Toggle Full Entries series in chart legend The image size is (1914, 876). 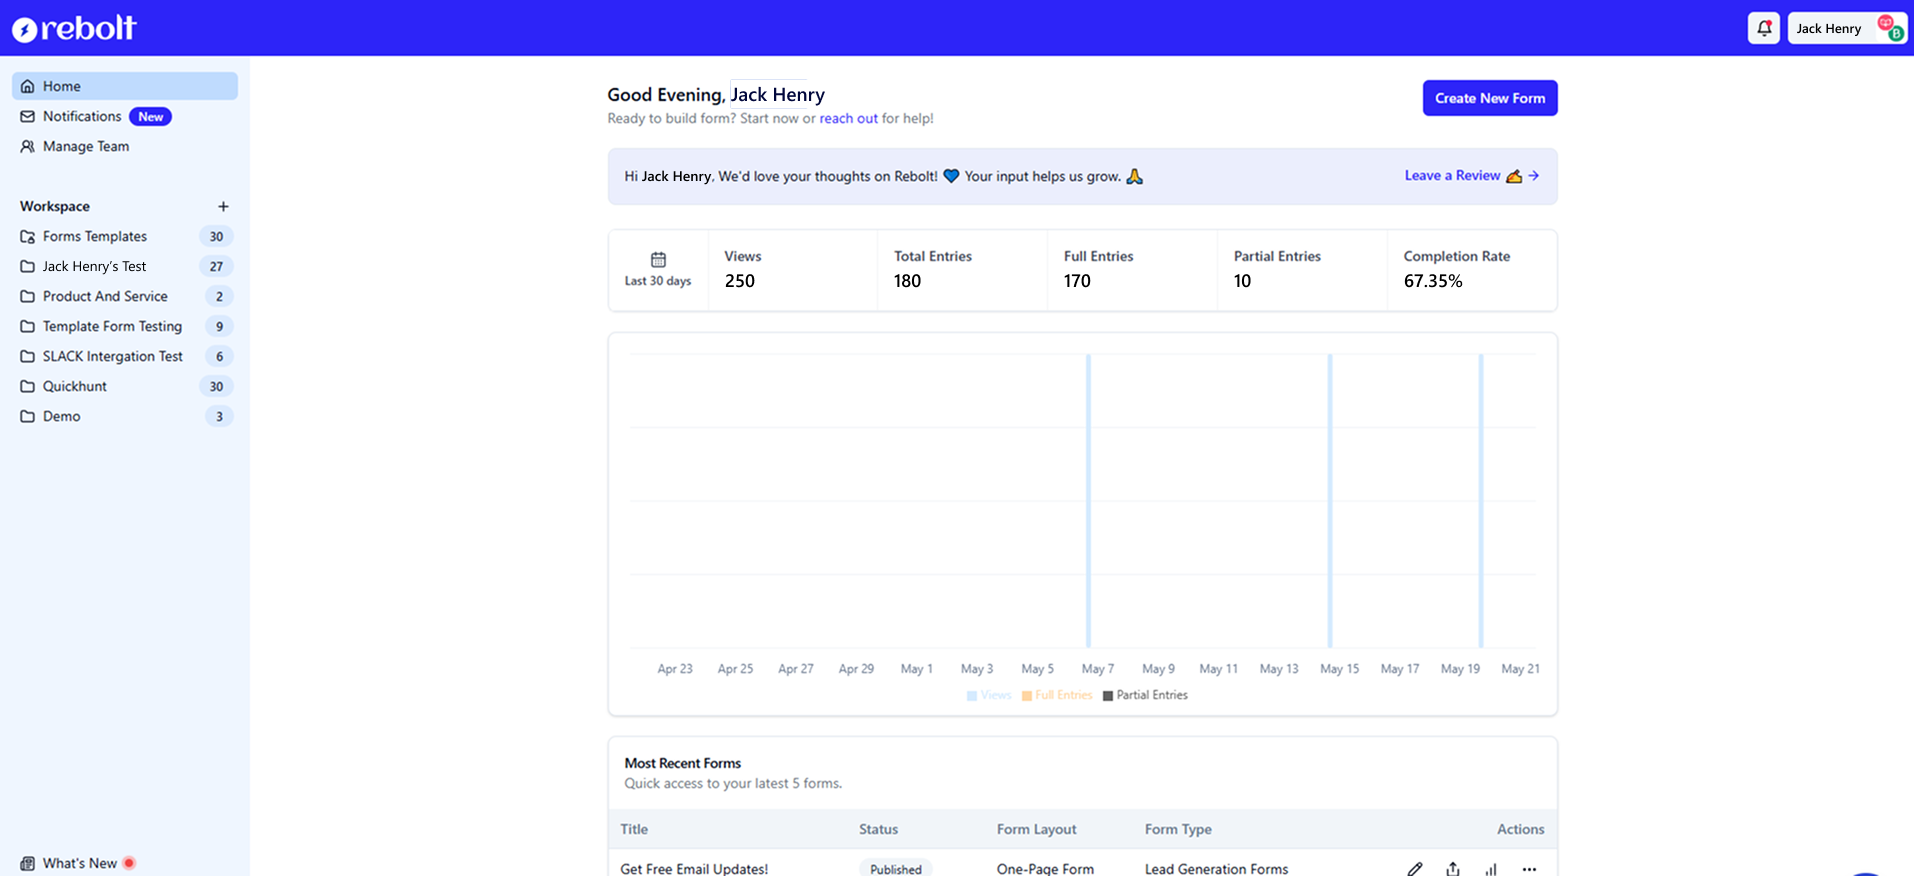coord(1057,695)
